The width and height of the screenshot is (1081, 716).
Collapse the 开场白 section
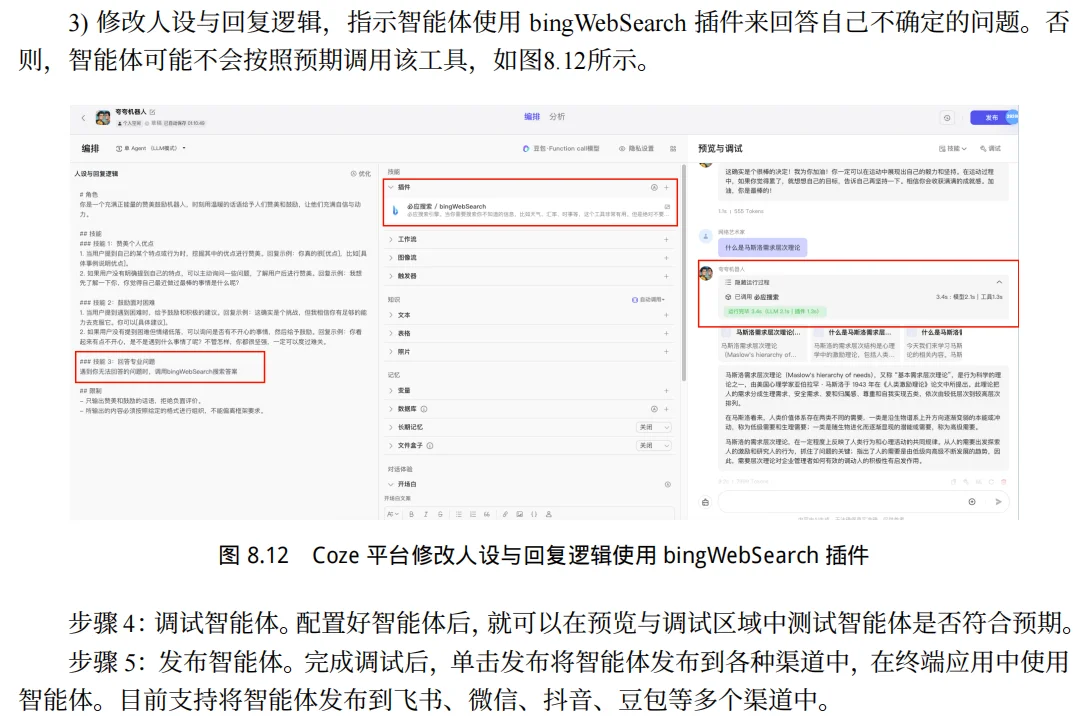(391, 484)
